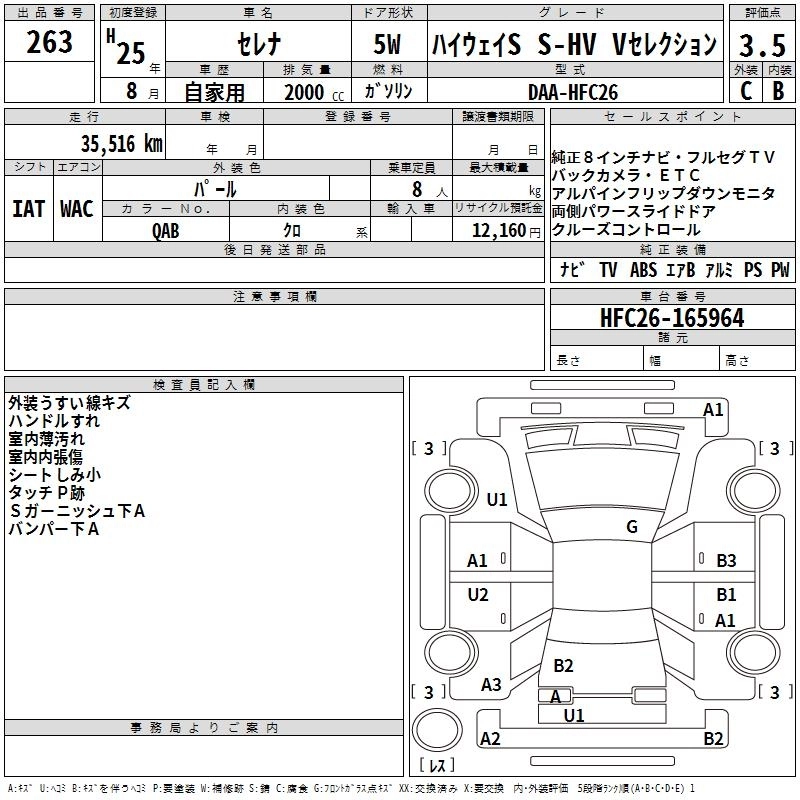Click the U2 dent mark on diagram
Image resolution: width=800 pixels, height=800 pixels.
478,595
